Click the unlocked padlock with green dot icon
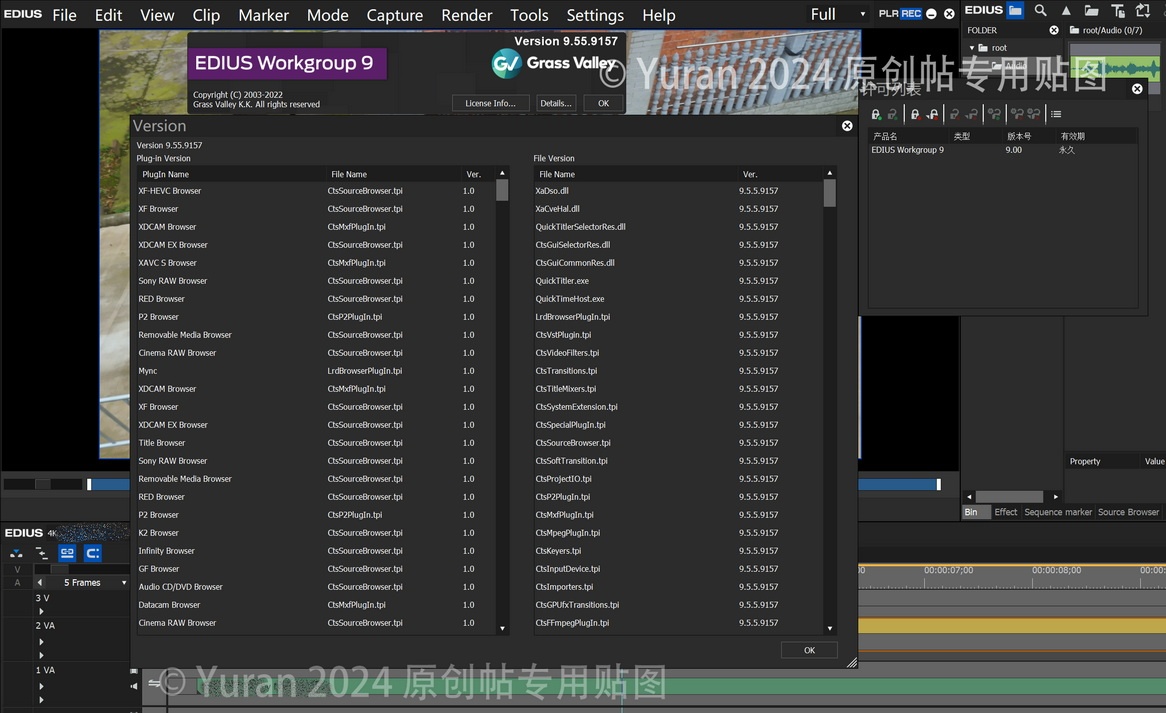 892,114
